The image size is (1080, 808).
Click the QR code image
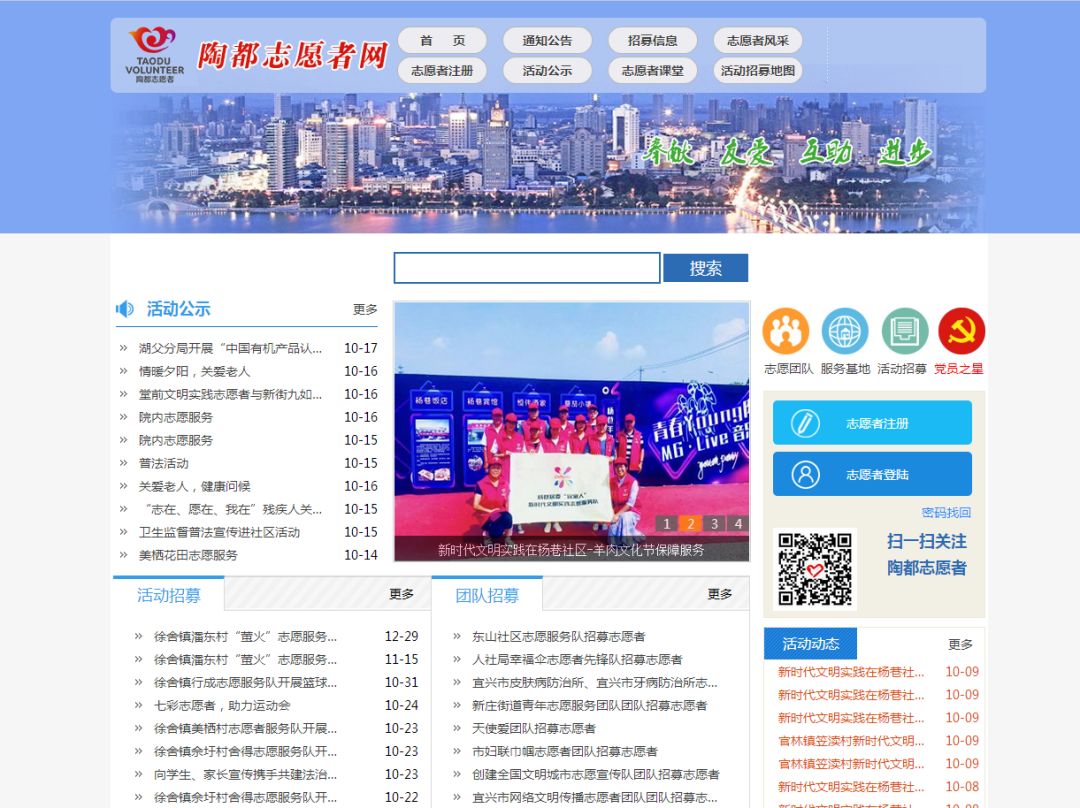(815, 569)
